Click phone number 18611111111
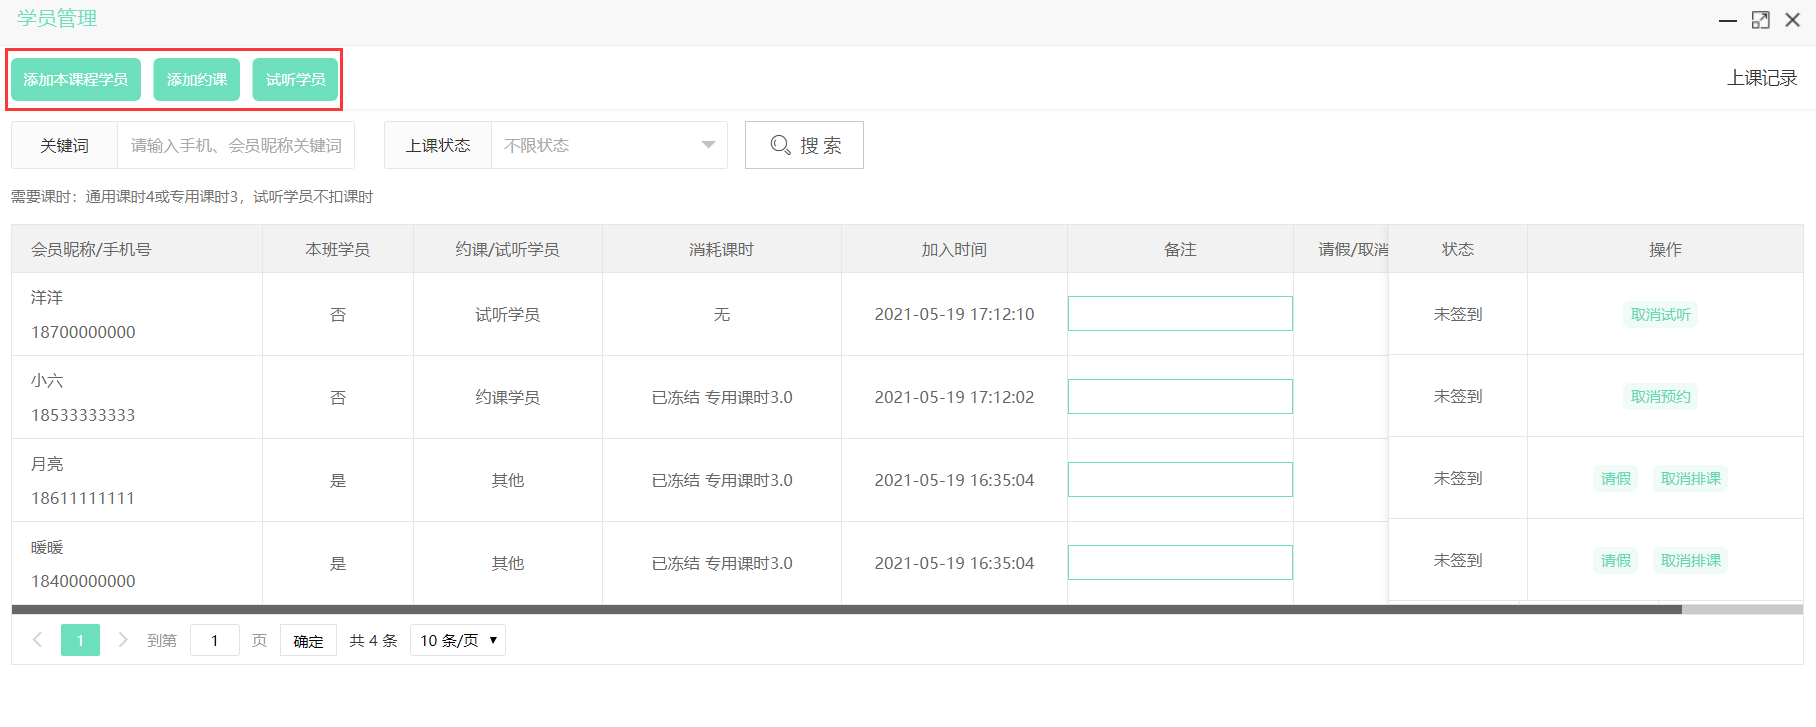This screenshot has height=727, width=1816. (x=83, y=498)
